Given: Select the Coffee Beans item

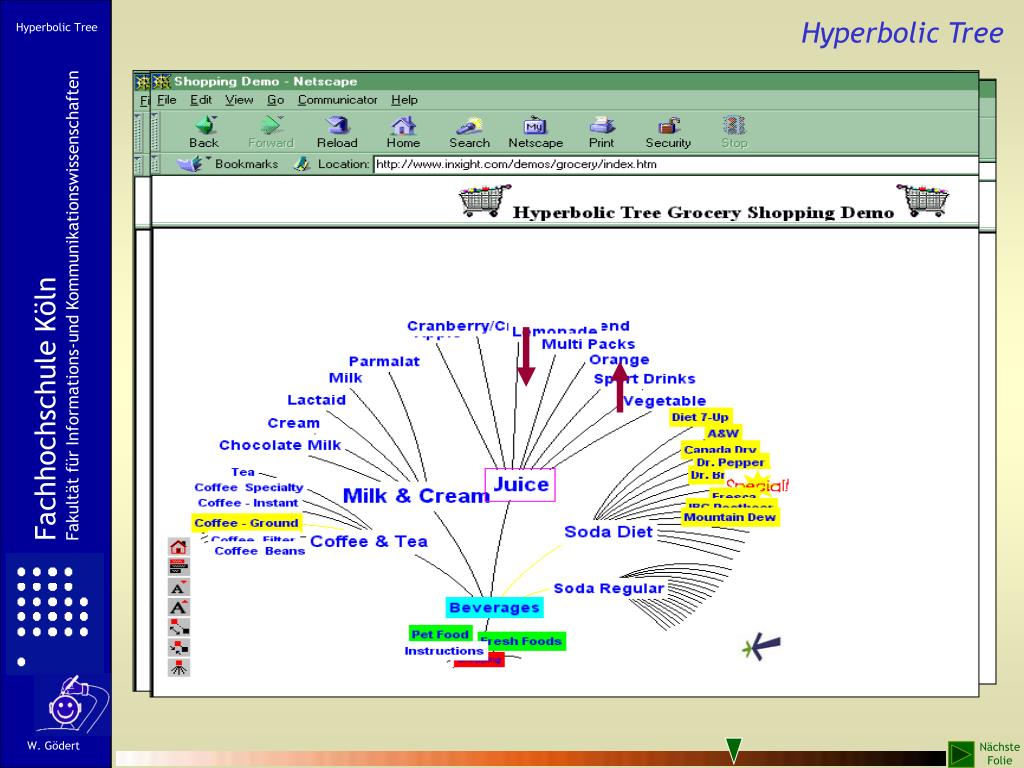Looking at the screenshot, I should pos(260,551).
